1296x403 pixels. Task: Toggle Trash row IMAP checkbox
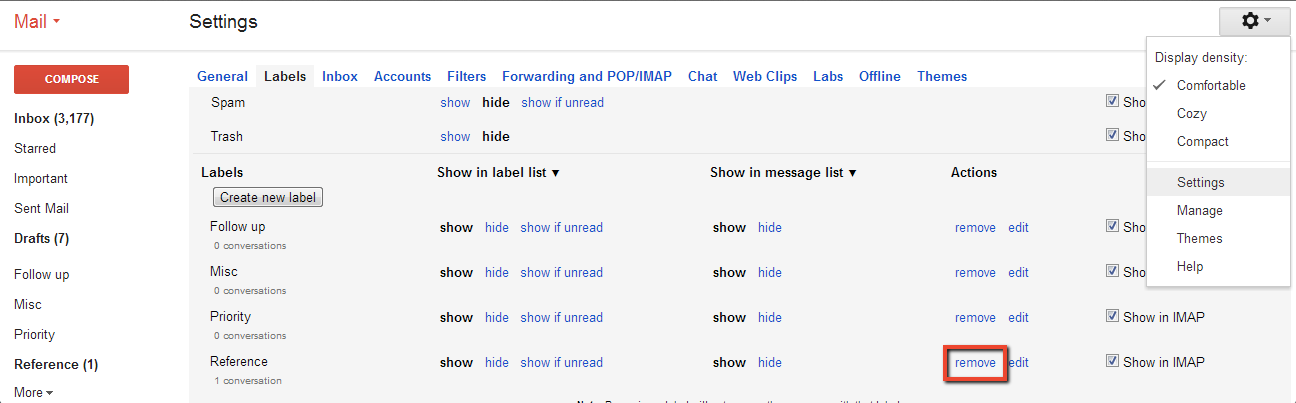[1112, 135]
